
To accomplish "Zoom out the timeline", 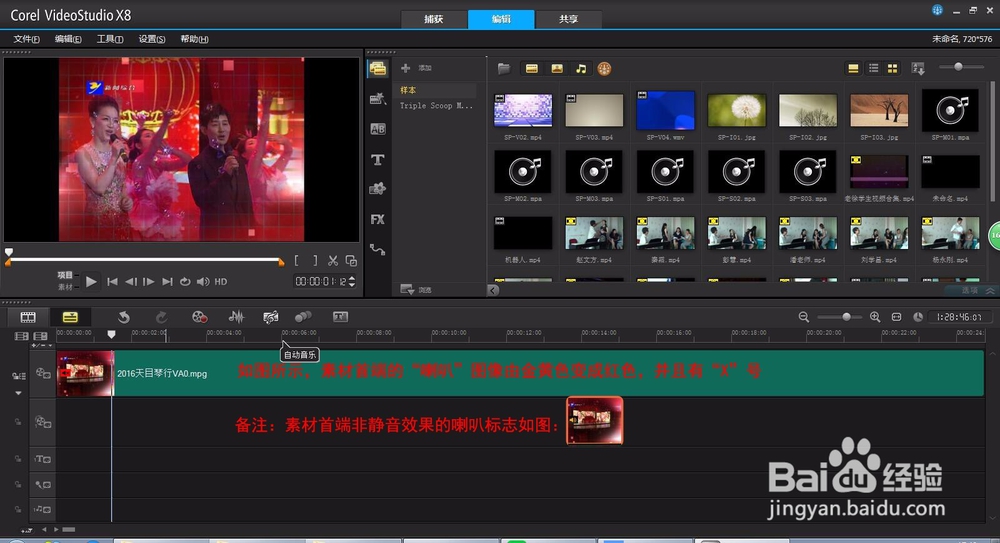I will point(804,317).
